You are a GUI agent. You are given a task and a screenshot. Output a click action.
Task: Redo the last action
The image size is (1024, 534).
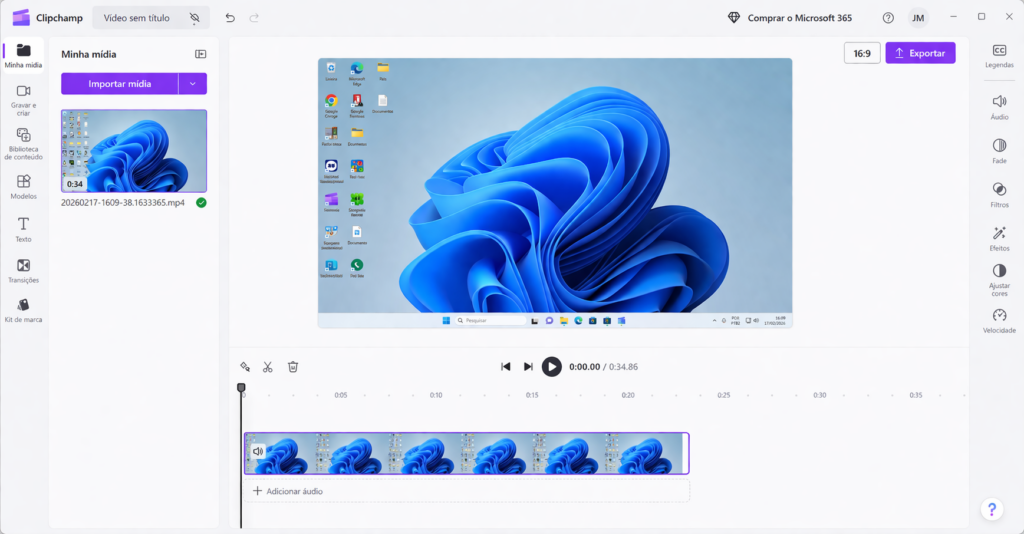pyautogui.click(x=254, y=18)
